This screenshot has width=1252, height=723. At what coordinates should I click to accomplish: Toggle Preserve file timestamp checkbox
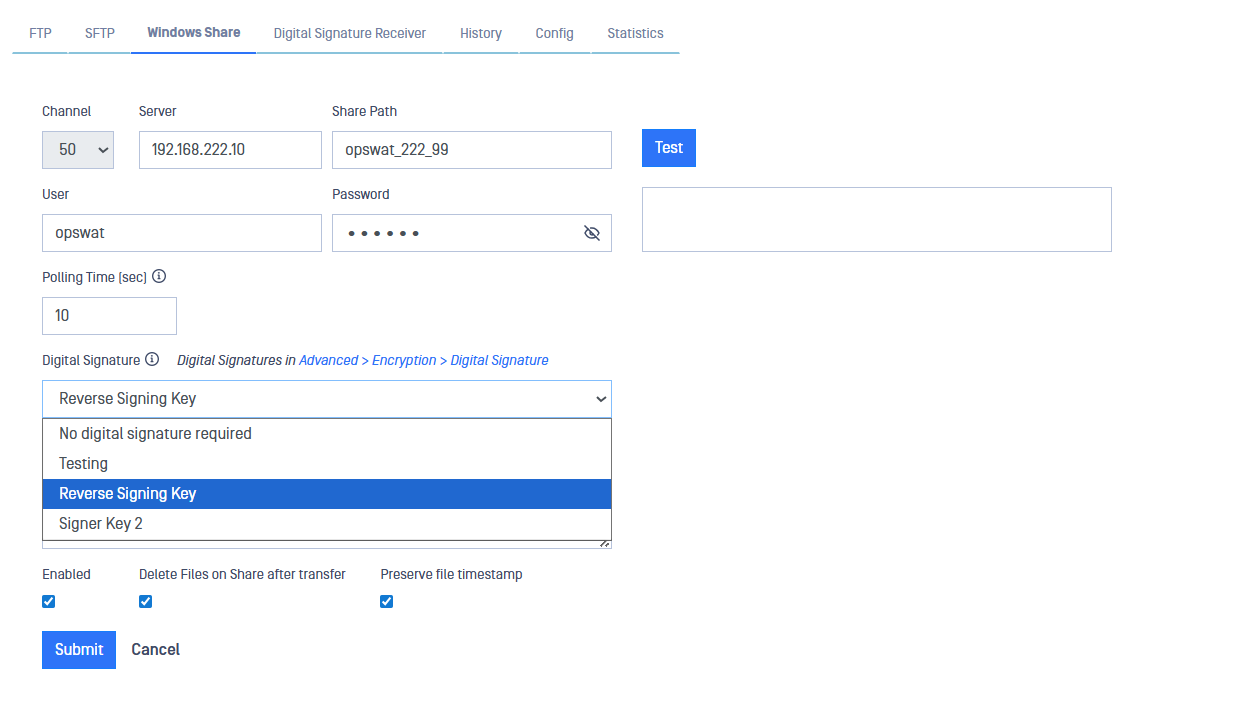[x=387, y=601]
